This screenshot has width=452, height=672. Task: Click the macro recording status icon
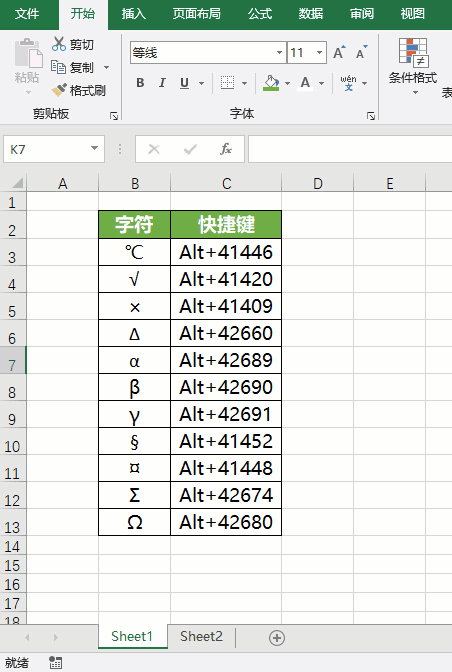[x=55, y=662]
